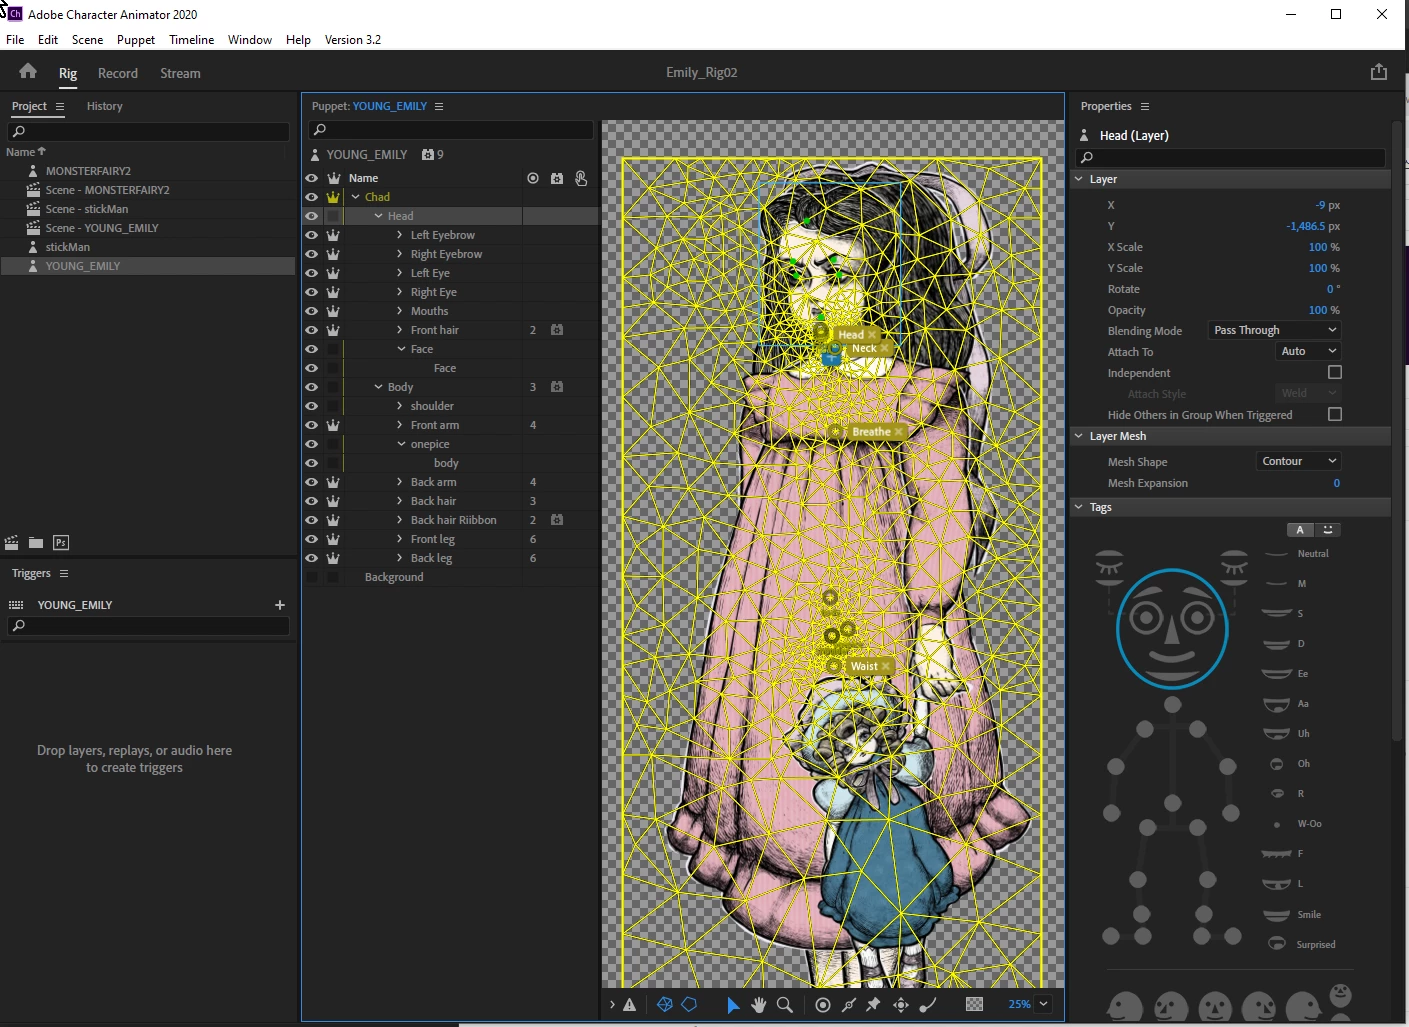This screenshot has height=1027, width=1409.
Task: Hide the Back arm layer
Action: (311, 482)
